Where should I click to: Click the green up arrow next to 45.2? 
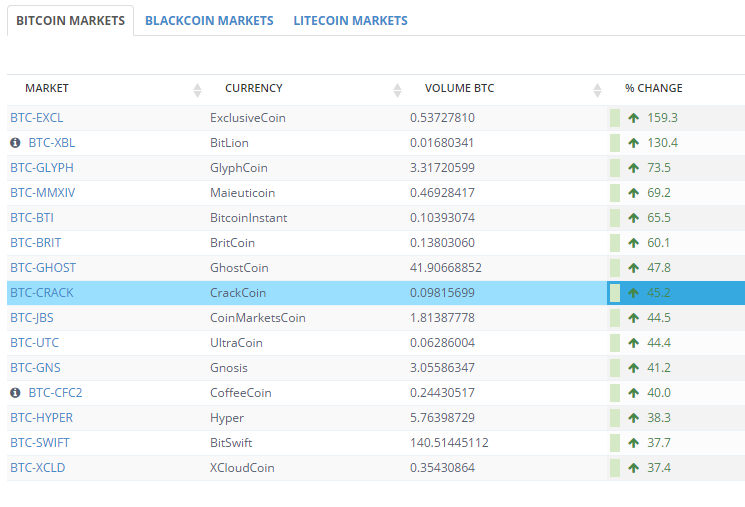tap(633, 293)
